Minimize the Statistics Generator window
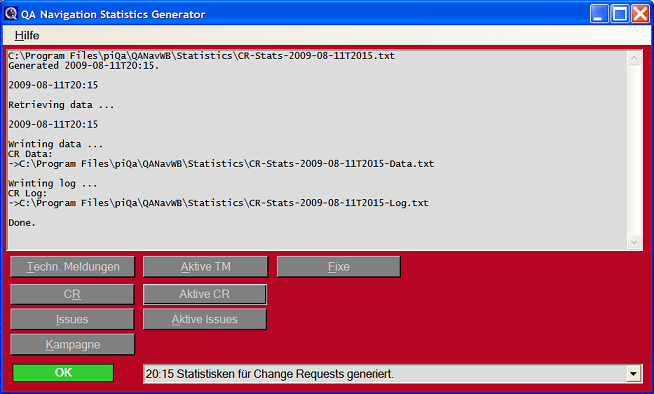This screenshot has width=654, height=394. pos(599,14)
